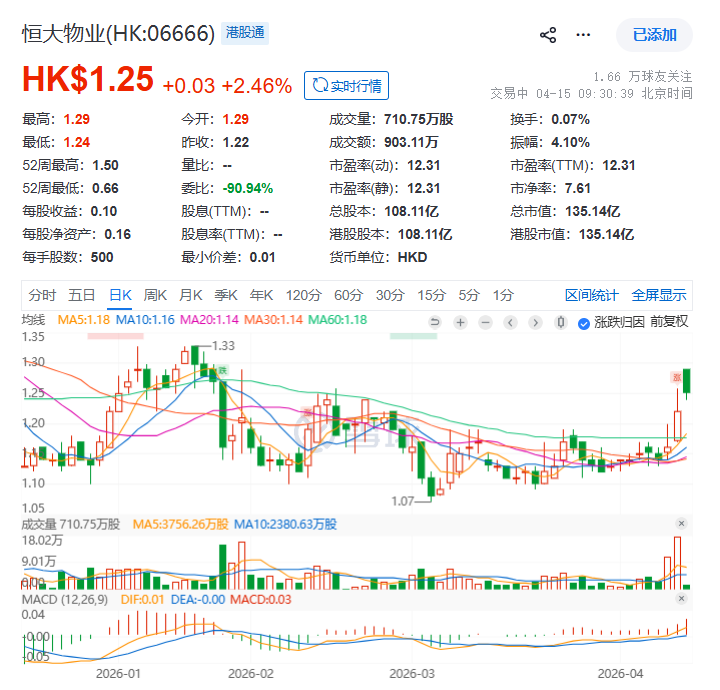The width and height of the screenshot is (720, 690).
Task: Click the 已添加 watchlist button
Action: [654, 35]
